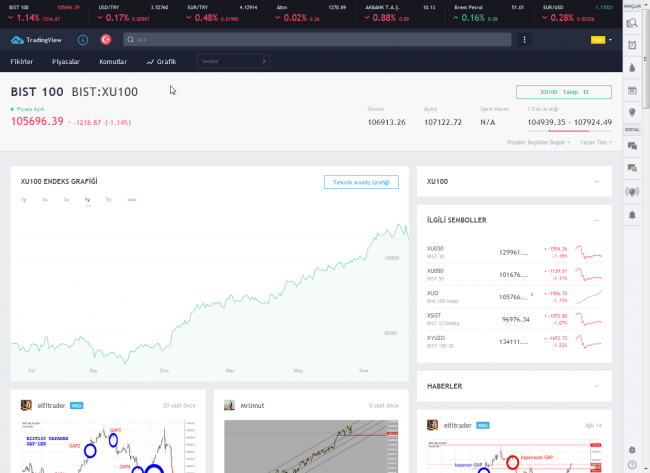Open MrUmut's channel chart thumbnail

click(x=311, y=446)
